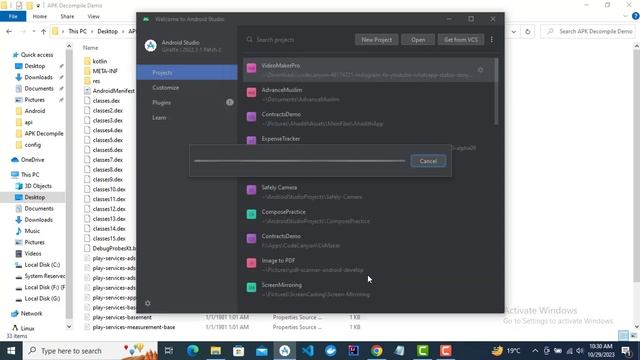Click the VideoMakerPro project gear icon
This screenshot has height=360, width=640.
coord(480,70)
